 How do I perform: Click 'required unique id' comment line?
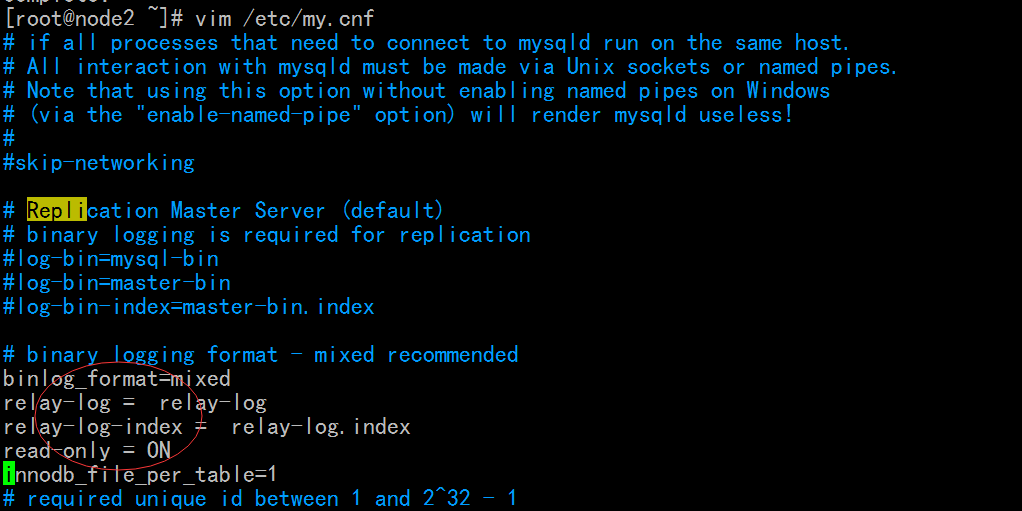point(259,499)
